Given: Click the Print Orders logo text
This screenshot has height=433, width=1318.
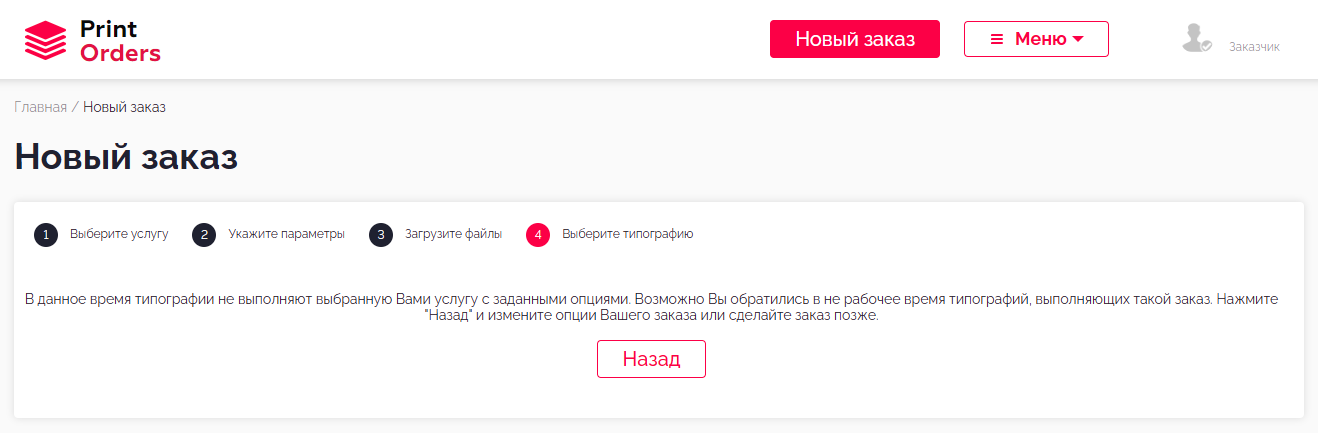Looking at the screenshot, I should [119, 41].
